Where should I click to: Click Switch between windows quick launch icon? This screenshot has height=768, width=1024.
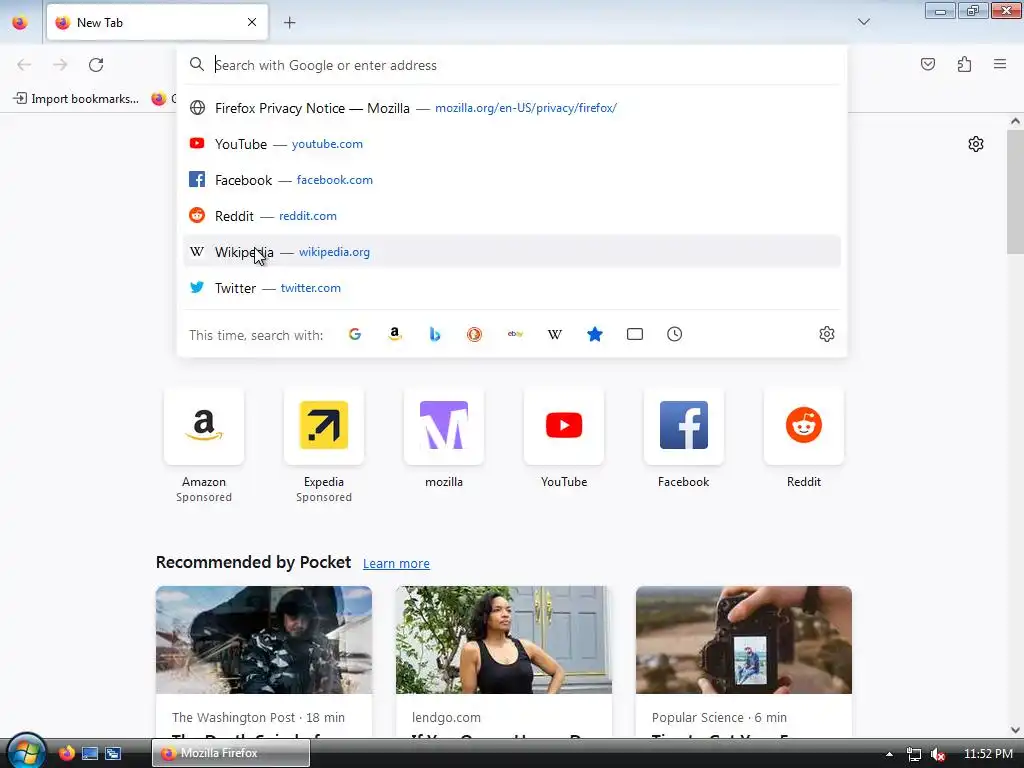[x=113, y=754]
